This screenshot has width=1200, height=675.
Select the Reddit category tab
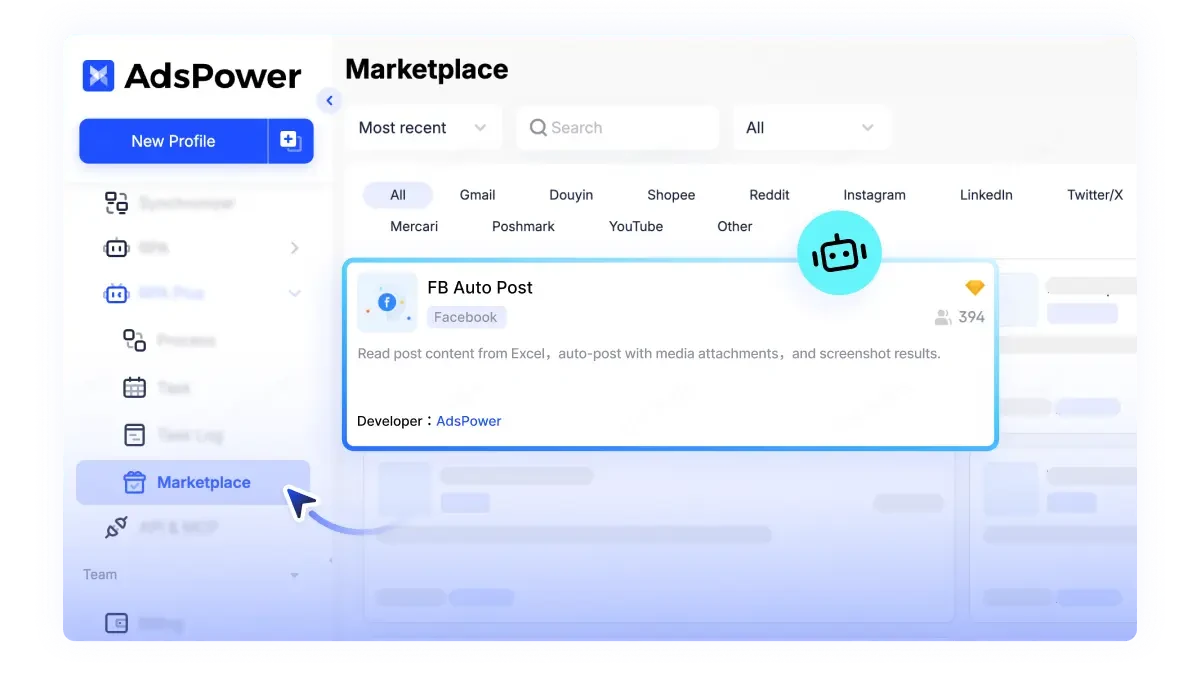[770, 195]
